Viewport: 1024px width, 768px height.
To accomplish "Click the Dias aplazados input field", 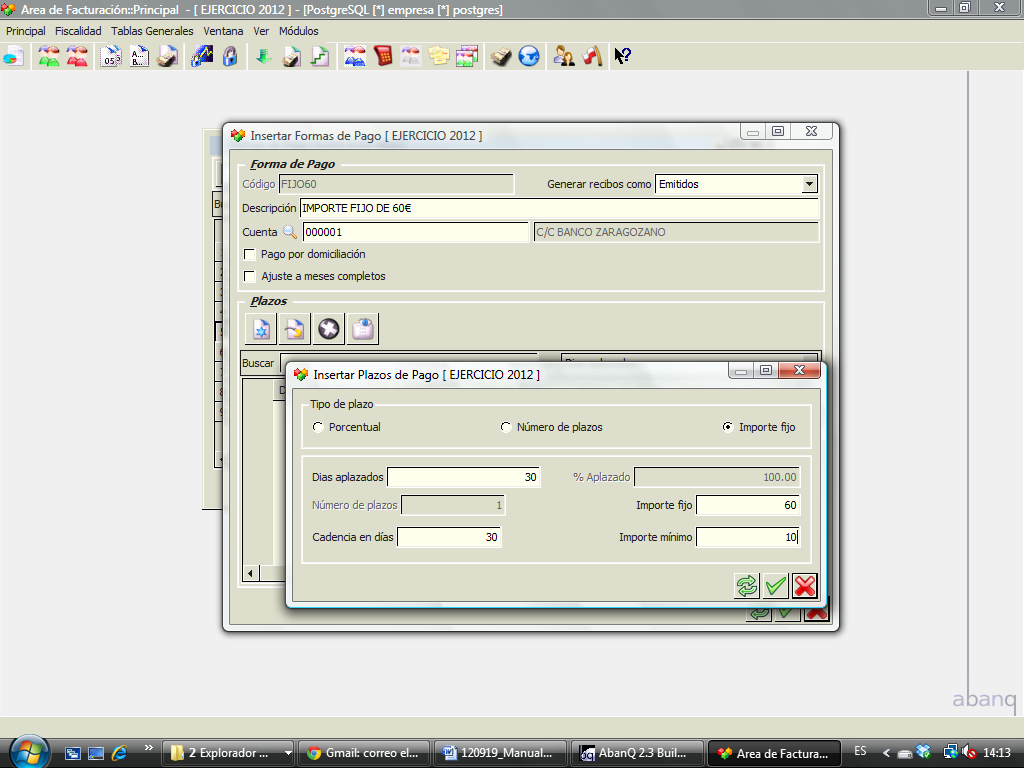I will 464,477.
